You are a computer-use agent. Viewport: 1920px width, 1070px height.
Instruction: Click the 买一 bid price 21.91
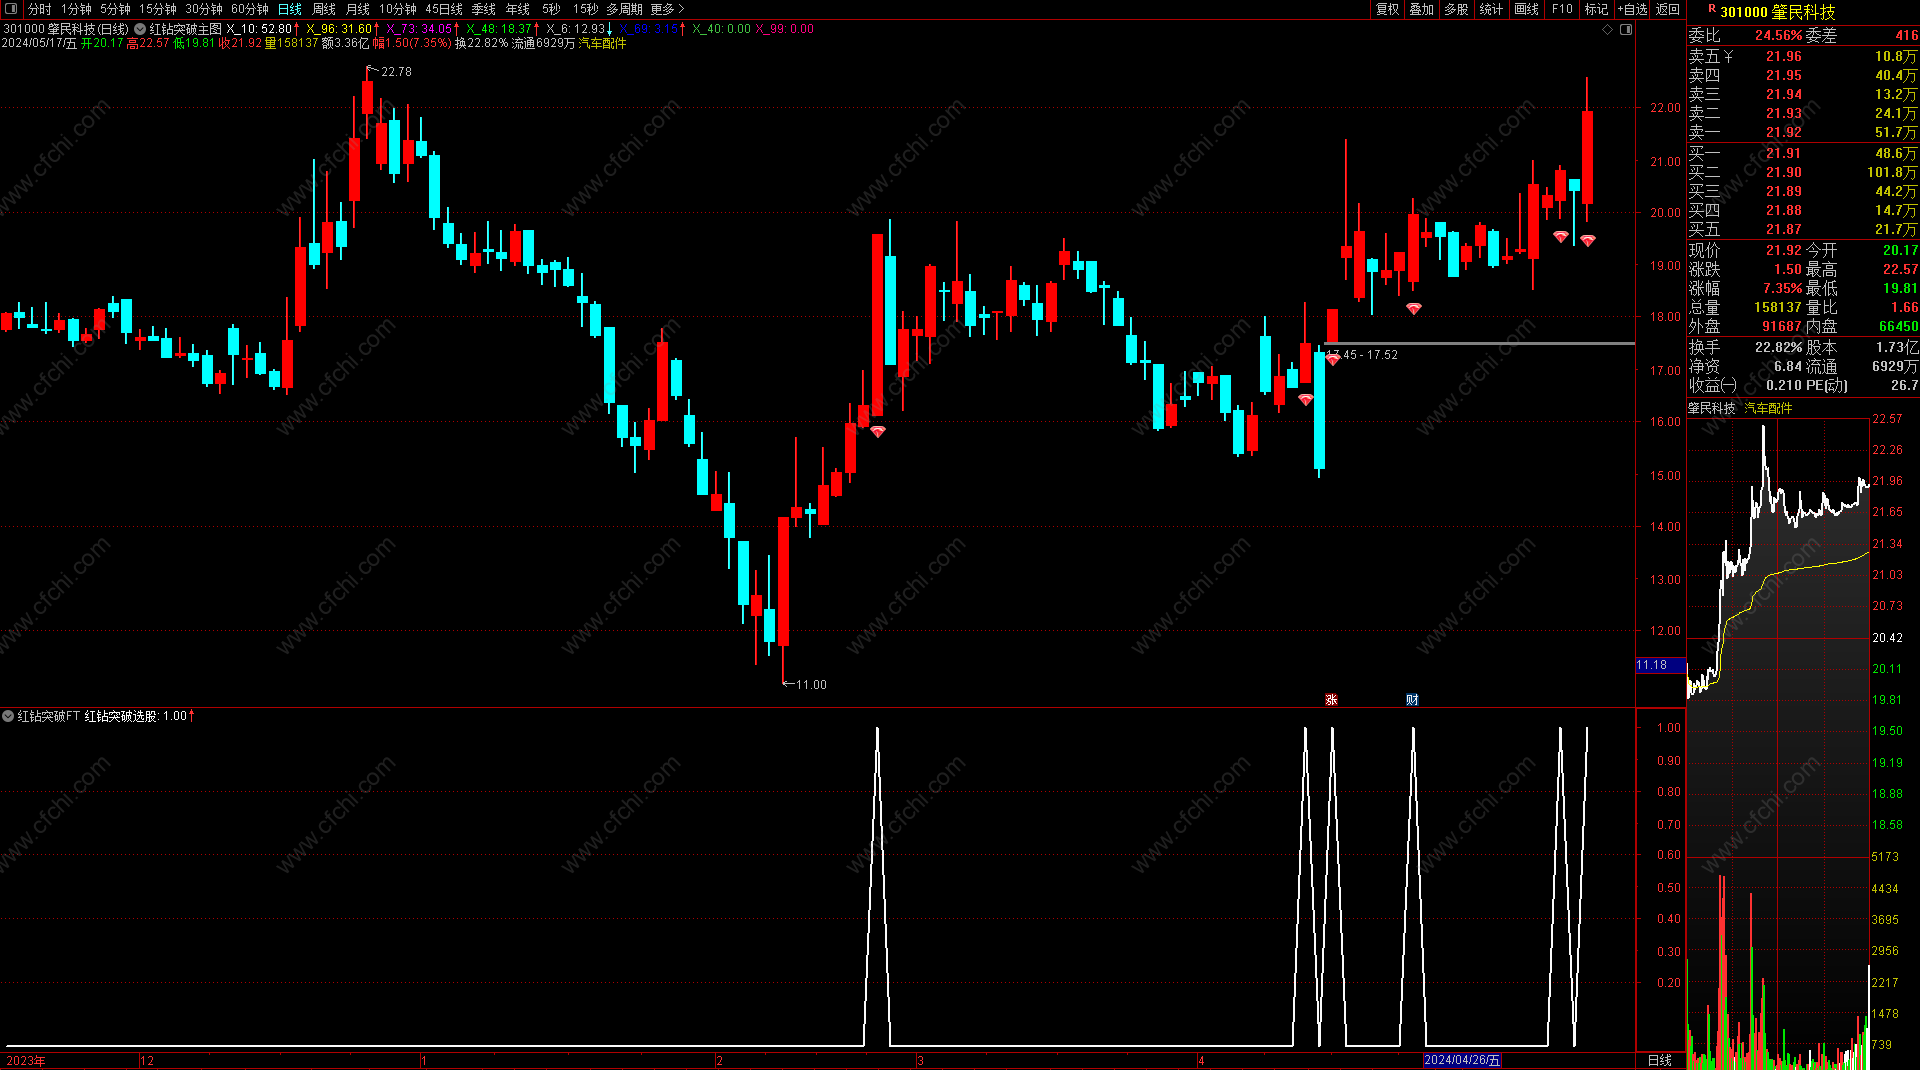[1784, 153]
